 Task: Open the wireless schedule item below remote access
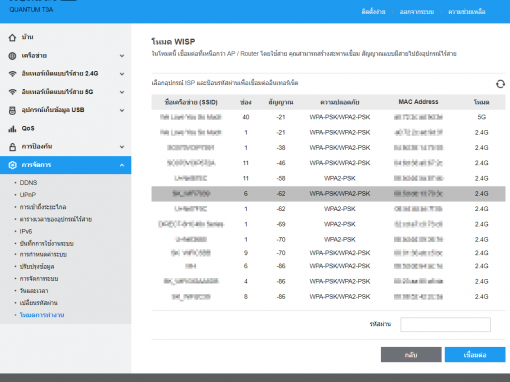(x=56, y=219)
